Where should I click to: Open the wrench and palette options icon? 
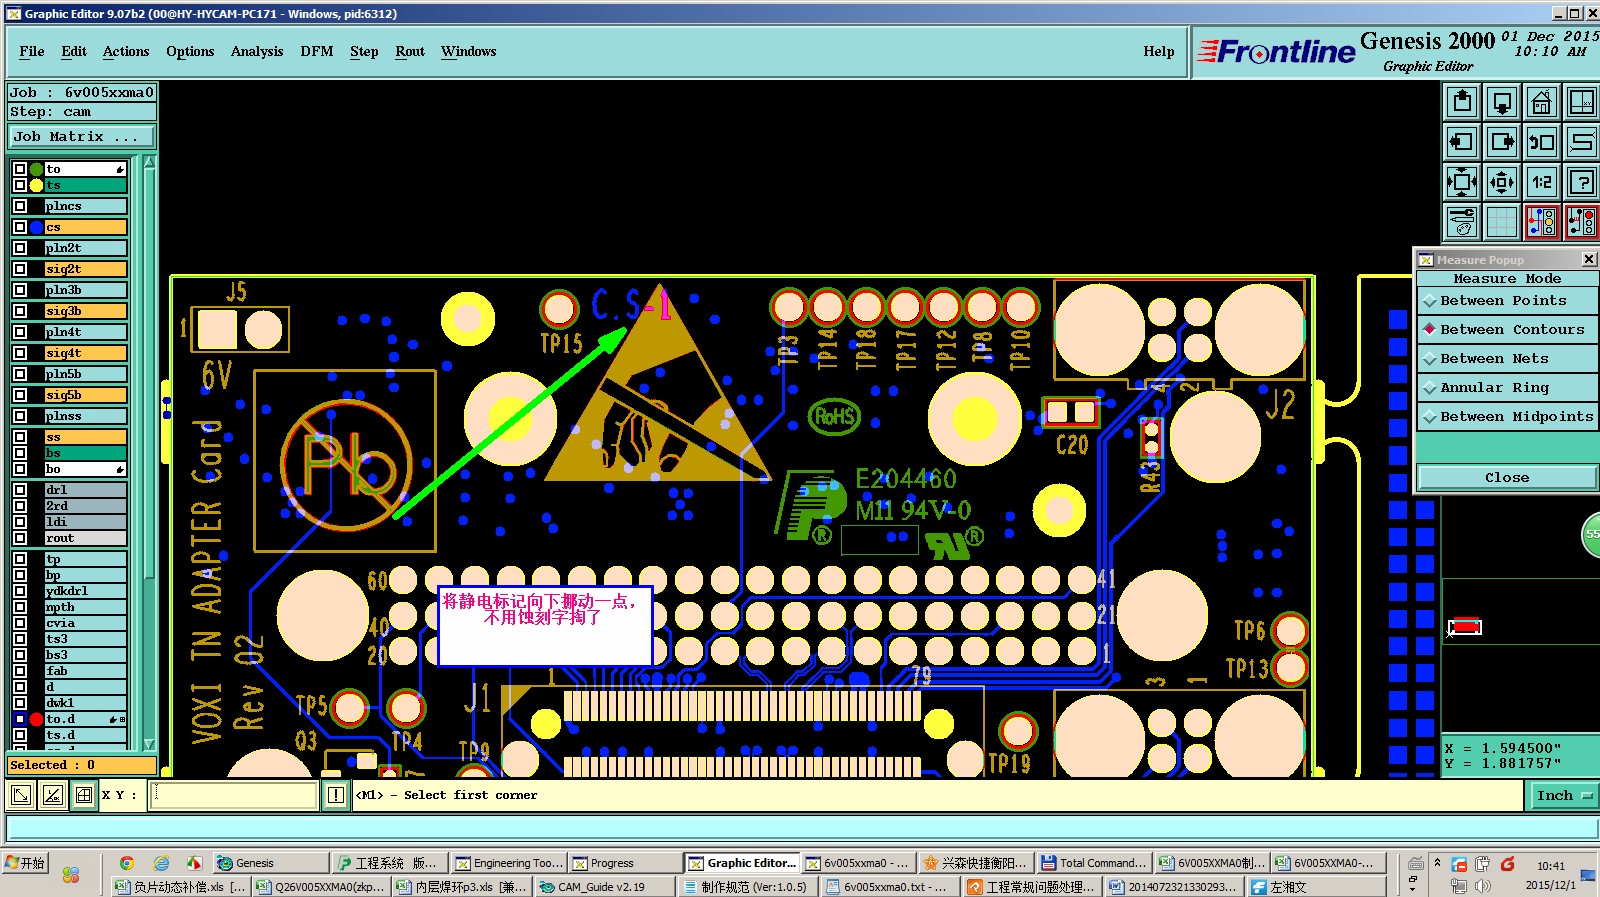tap(1462, 222)
